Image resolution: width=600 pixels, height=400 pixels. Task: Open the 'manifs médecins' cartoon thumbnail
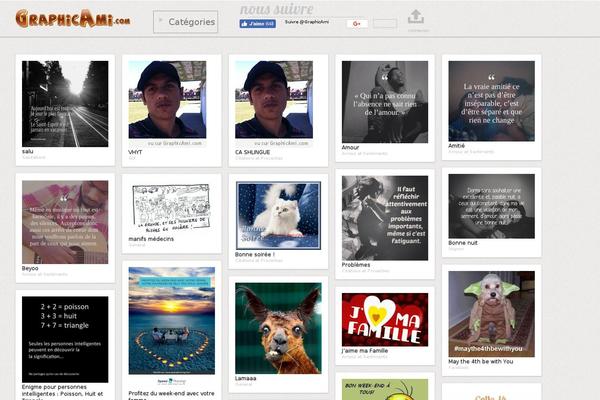(171, 207)
